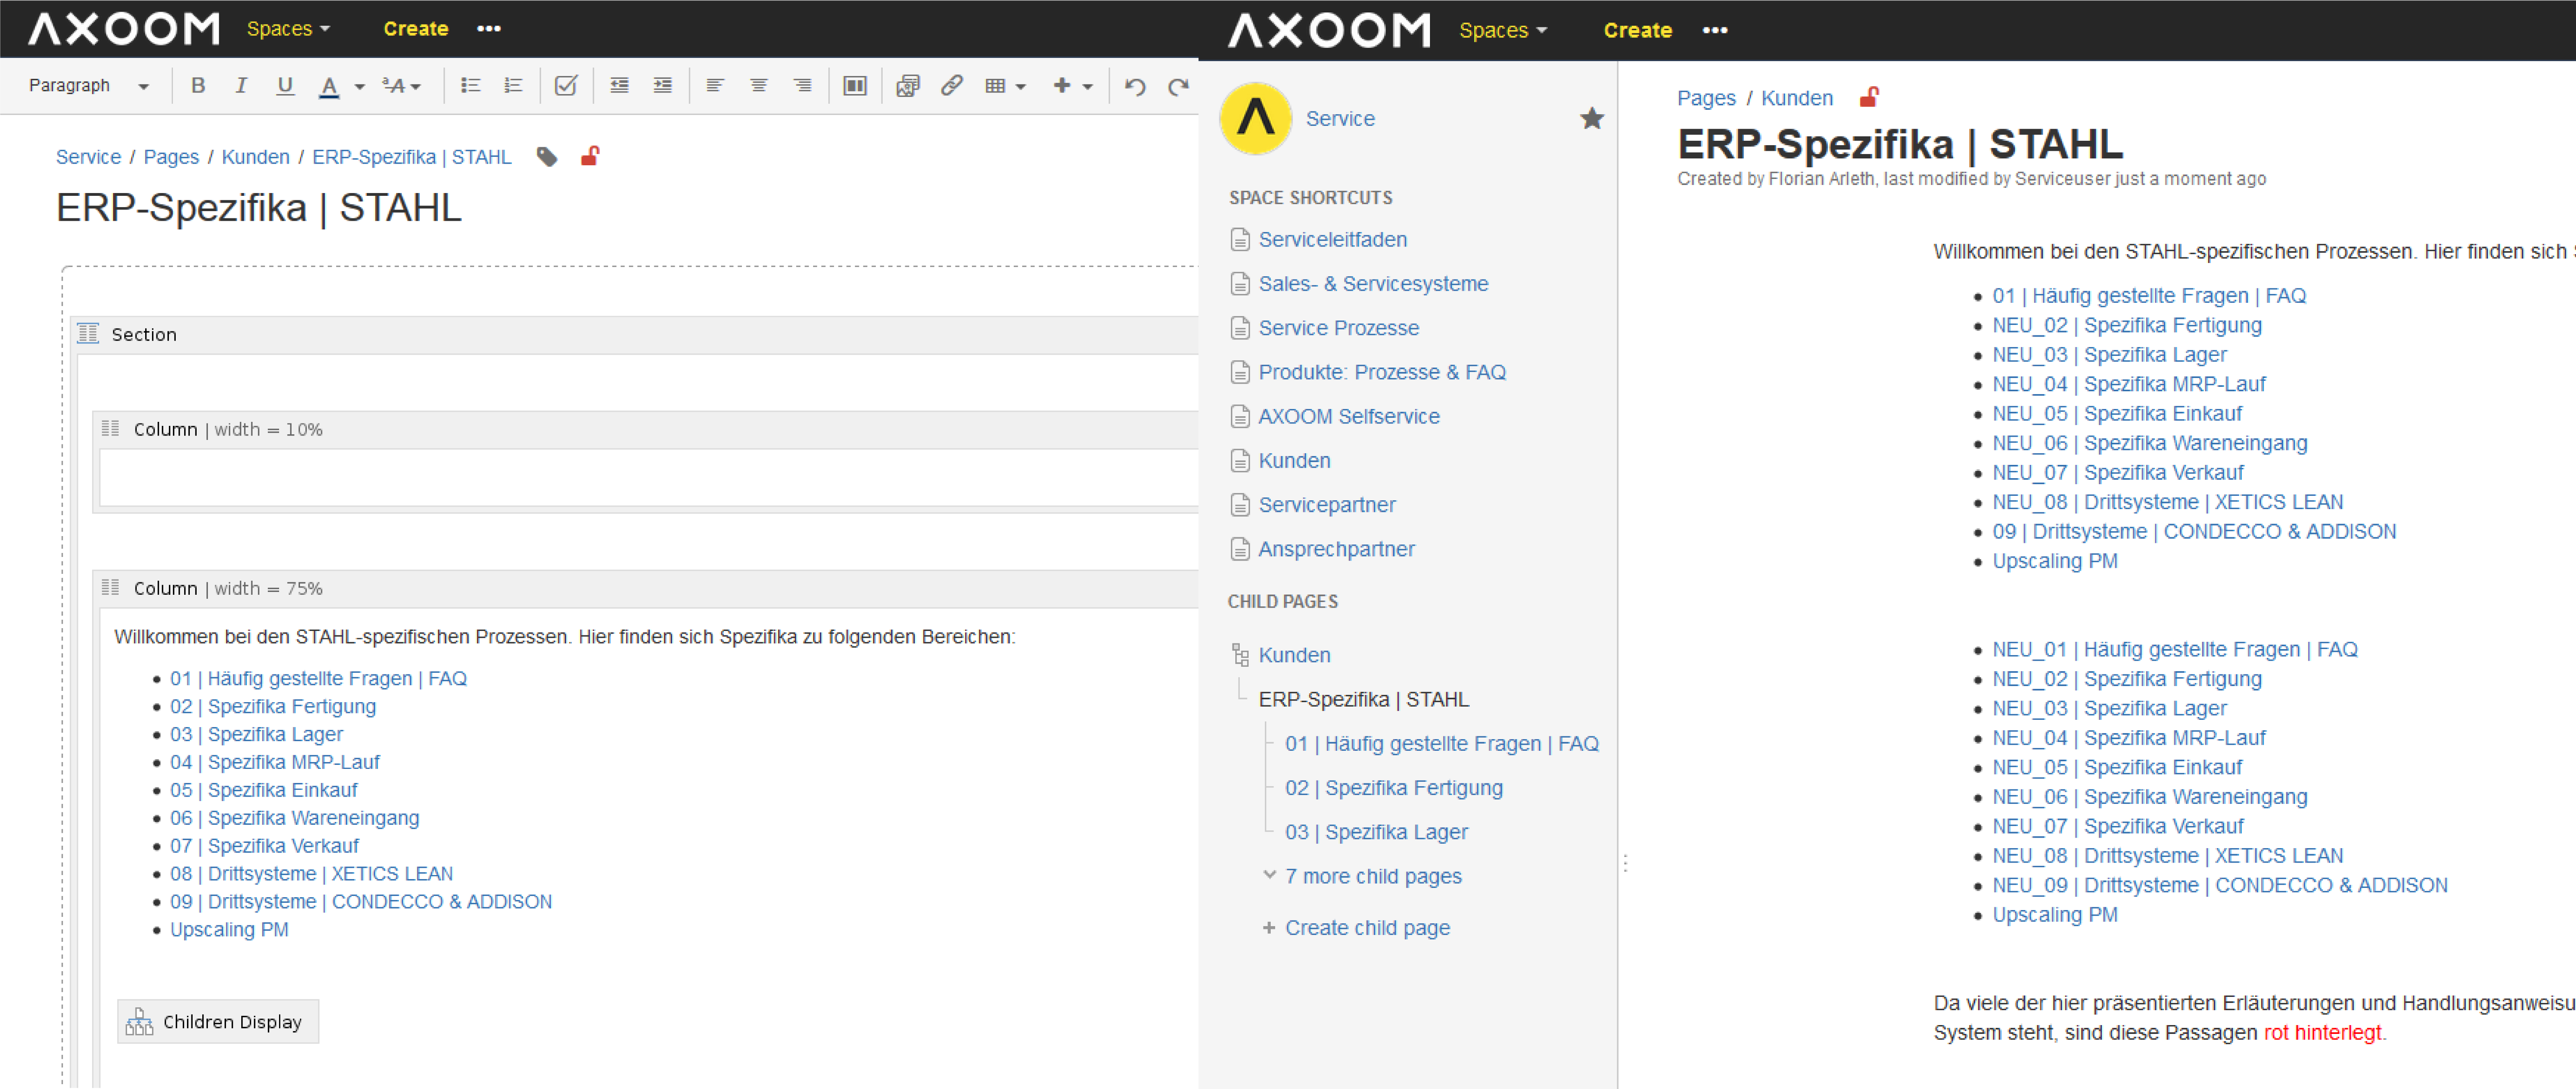This screenshot has height=1089, width=2576.
Task: Open the page layout tool
Action: pos(855,86)
